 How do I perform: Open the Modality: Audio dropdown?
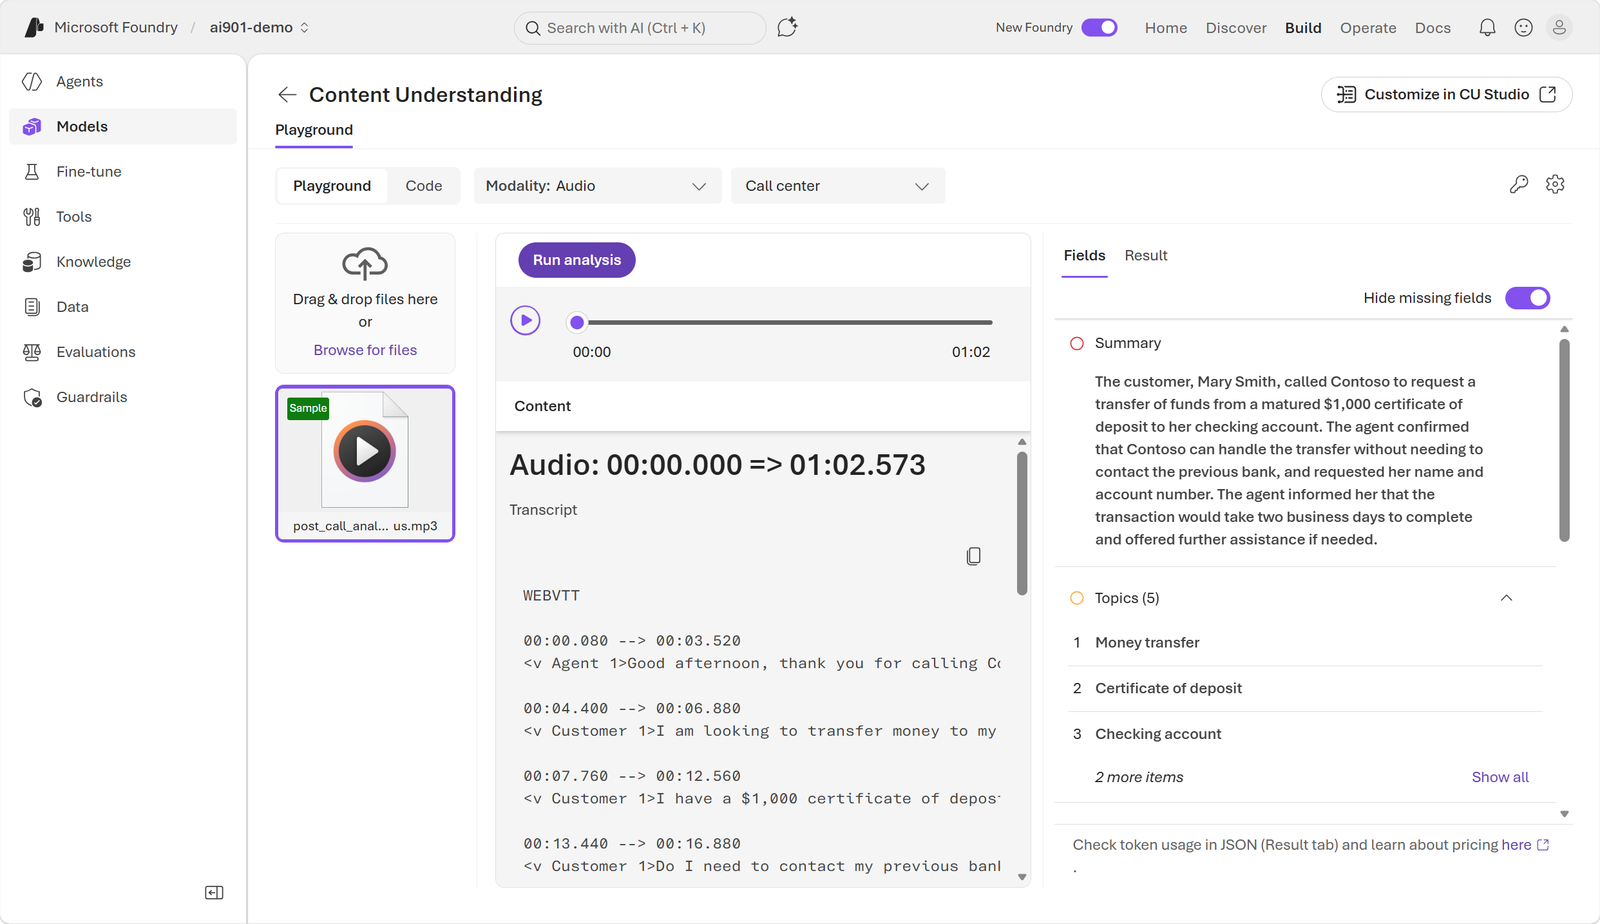coord(597,186)
